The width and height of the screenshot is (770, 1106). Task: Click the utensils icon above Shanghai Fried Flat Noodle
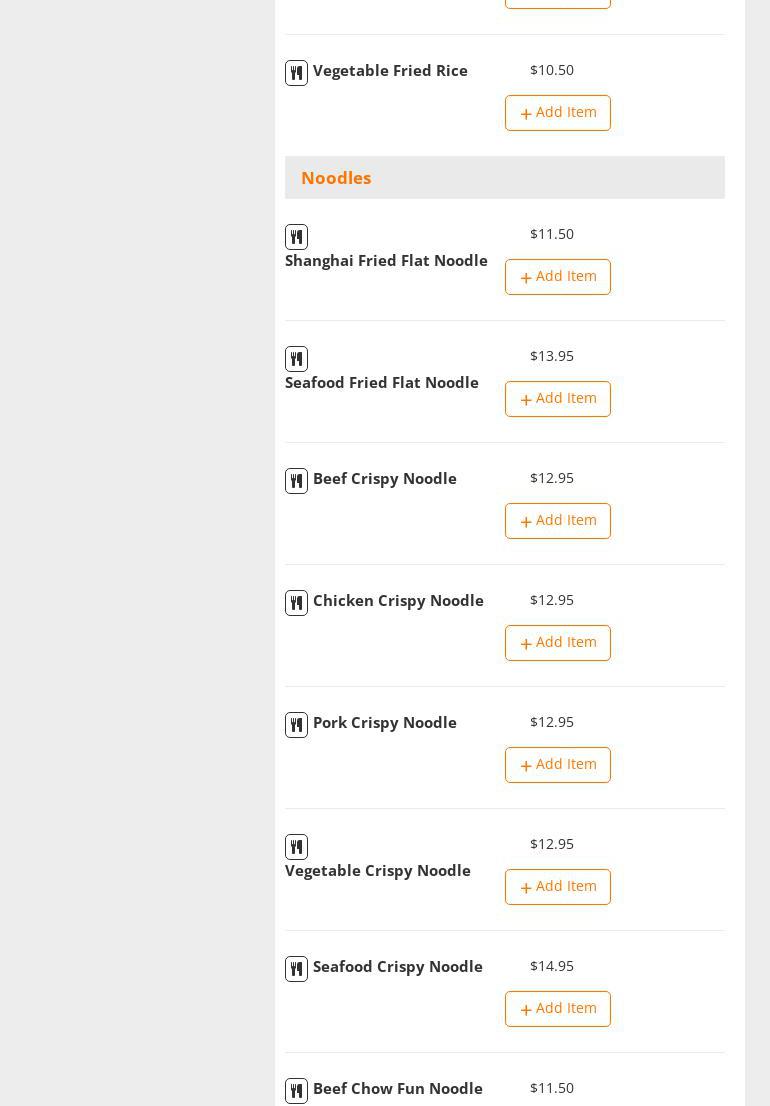[x=296, y=237]
